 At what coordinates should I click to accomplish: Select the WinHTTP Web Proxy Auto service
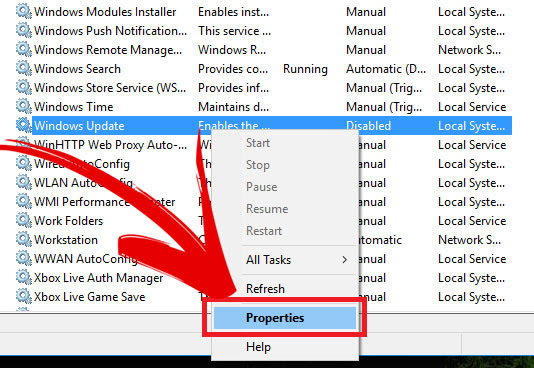[110, 145]
